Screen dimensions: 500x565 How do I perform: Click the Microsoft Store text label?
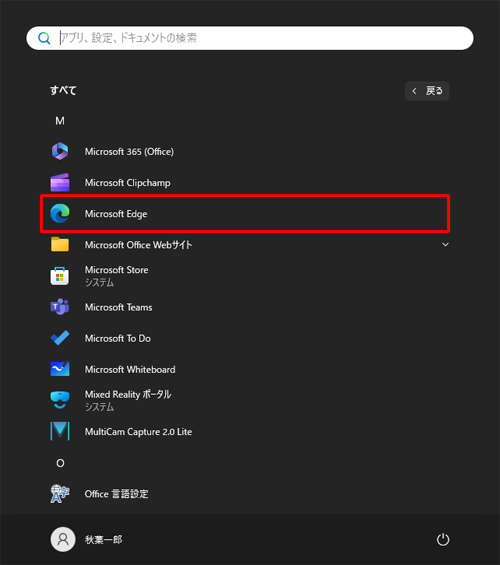pos(116,270)
